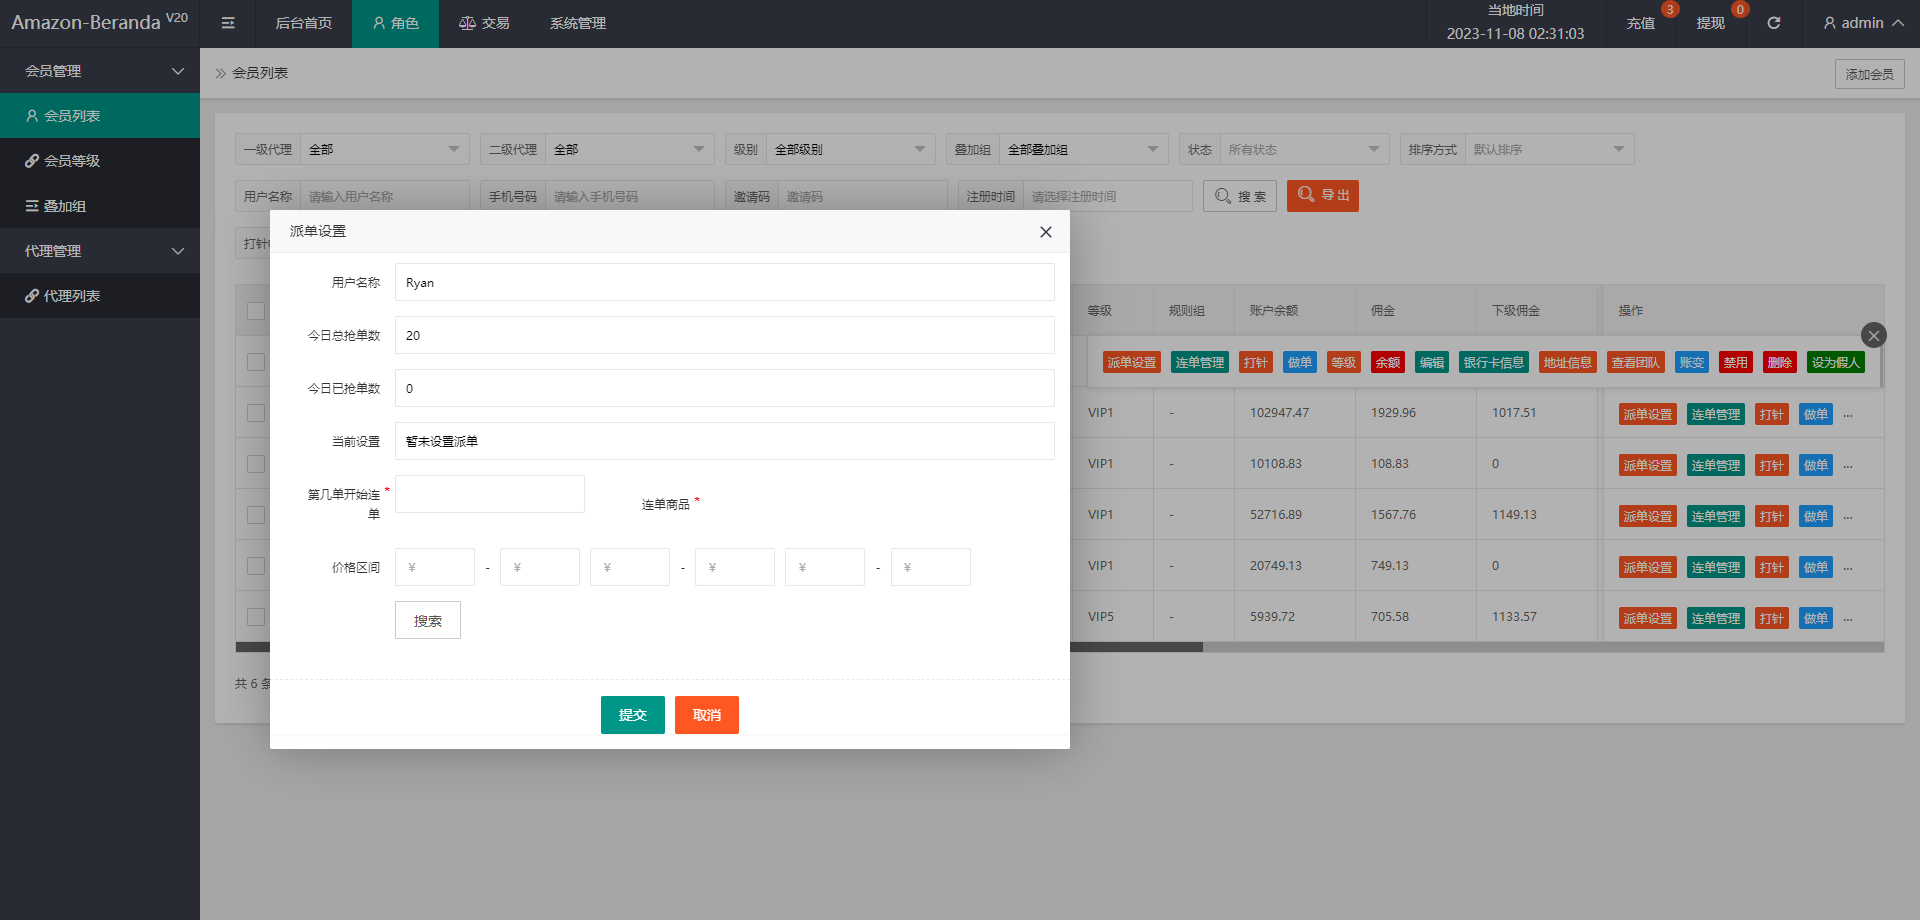Tick the checkbox on the 102947.47 row

[256, 413]
